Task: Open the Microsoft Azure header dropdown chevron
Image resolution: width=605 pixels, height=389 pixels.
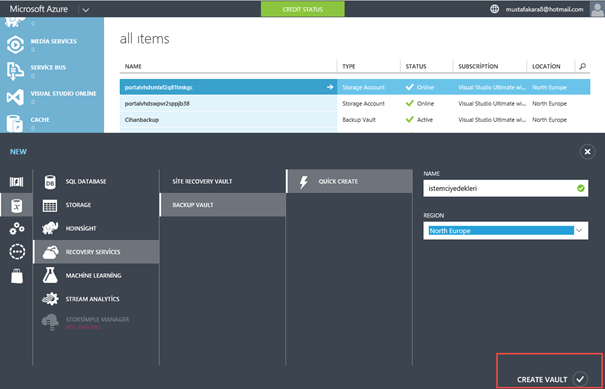Action: pyautogui.click(x=86, y=10)
